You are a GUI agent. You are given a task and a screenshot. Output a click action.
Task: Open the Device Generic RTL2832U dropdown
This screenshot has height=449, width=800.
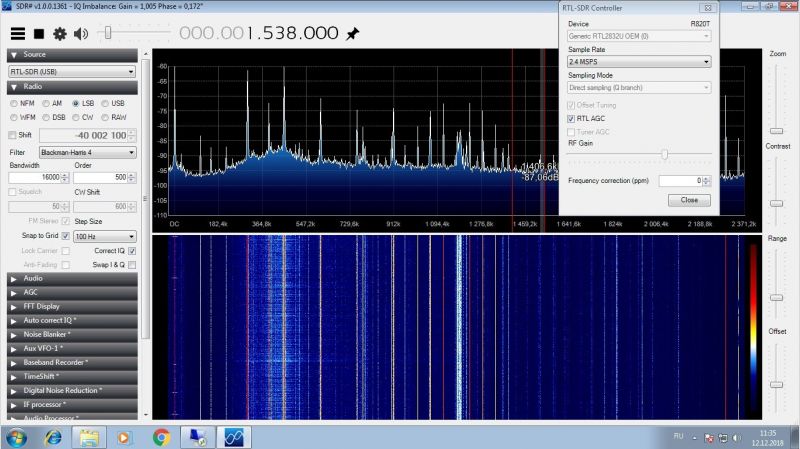[x=639, y=36]
